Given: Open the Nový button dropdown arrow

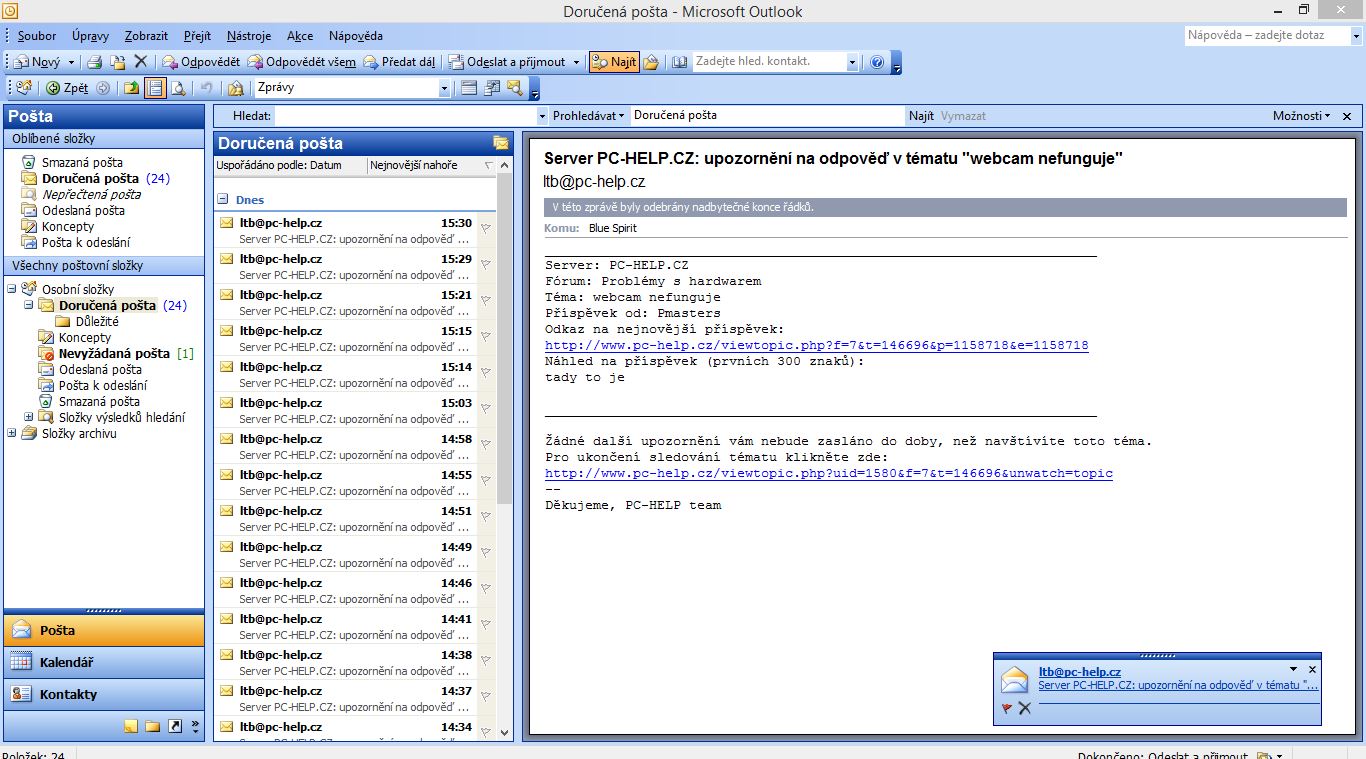Looking at the screenshot, I should 71,62.
